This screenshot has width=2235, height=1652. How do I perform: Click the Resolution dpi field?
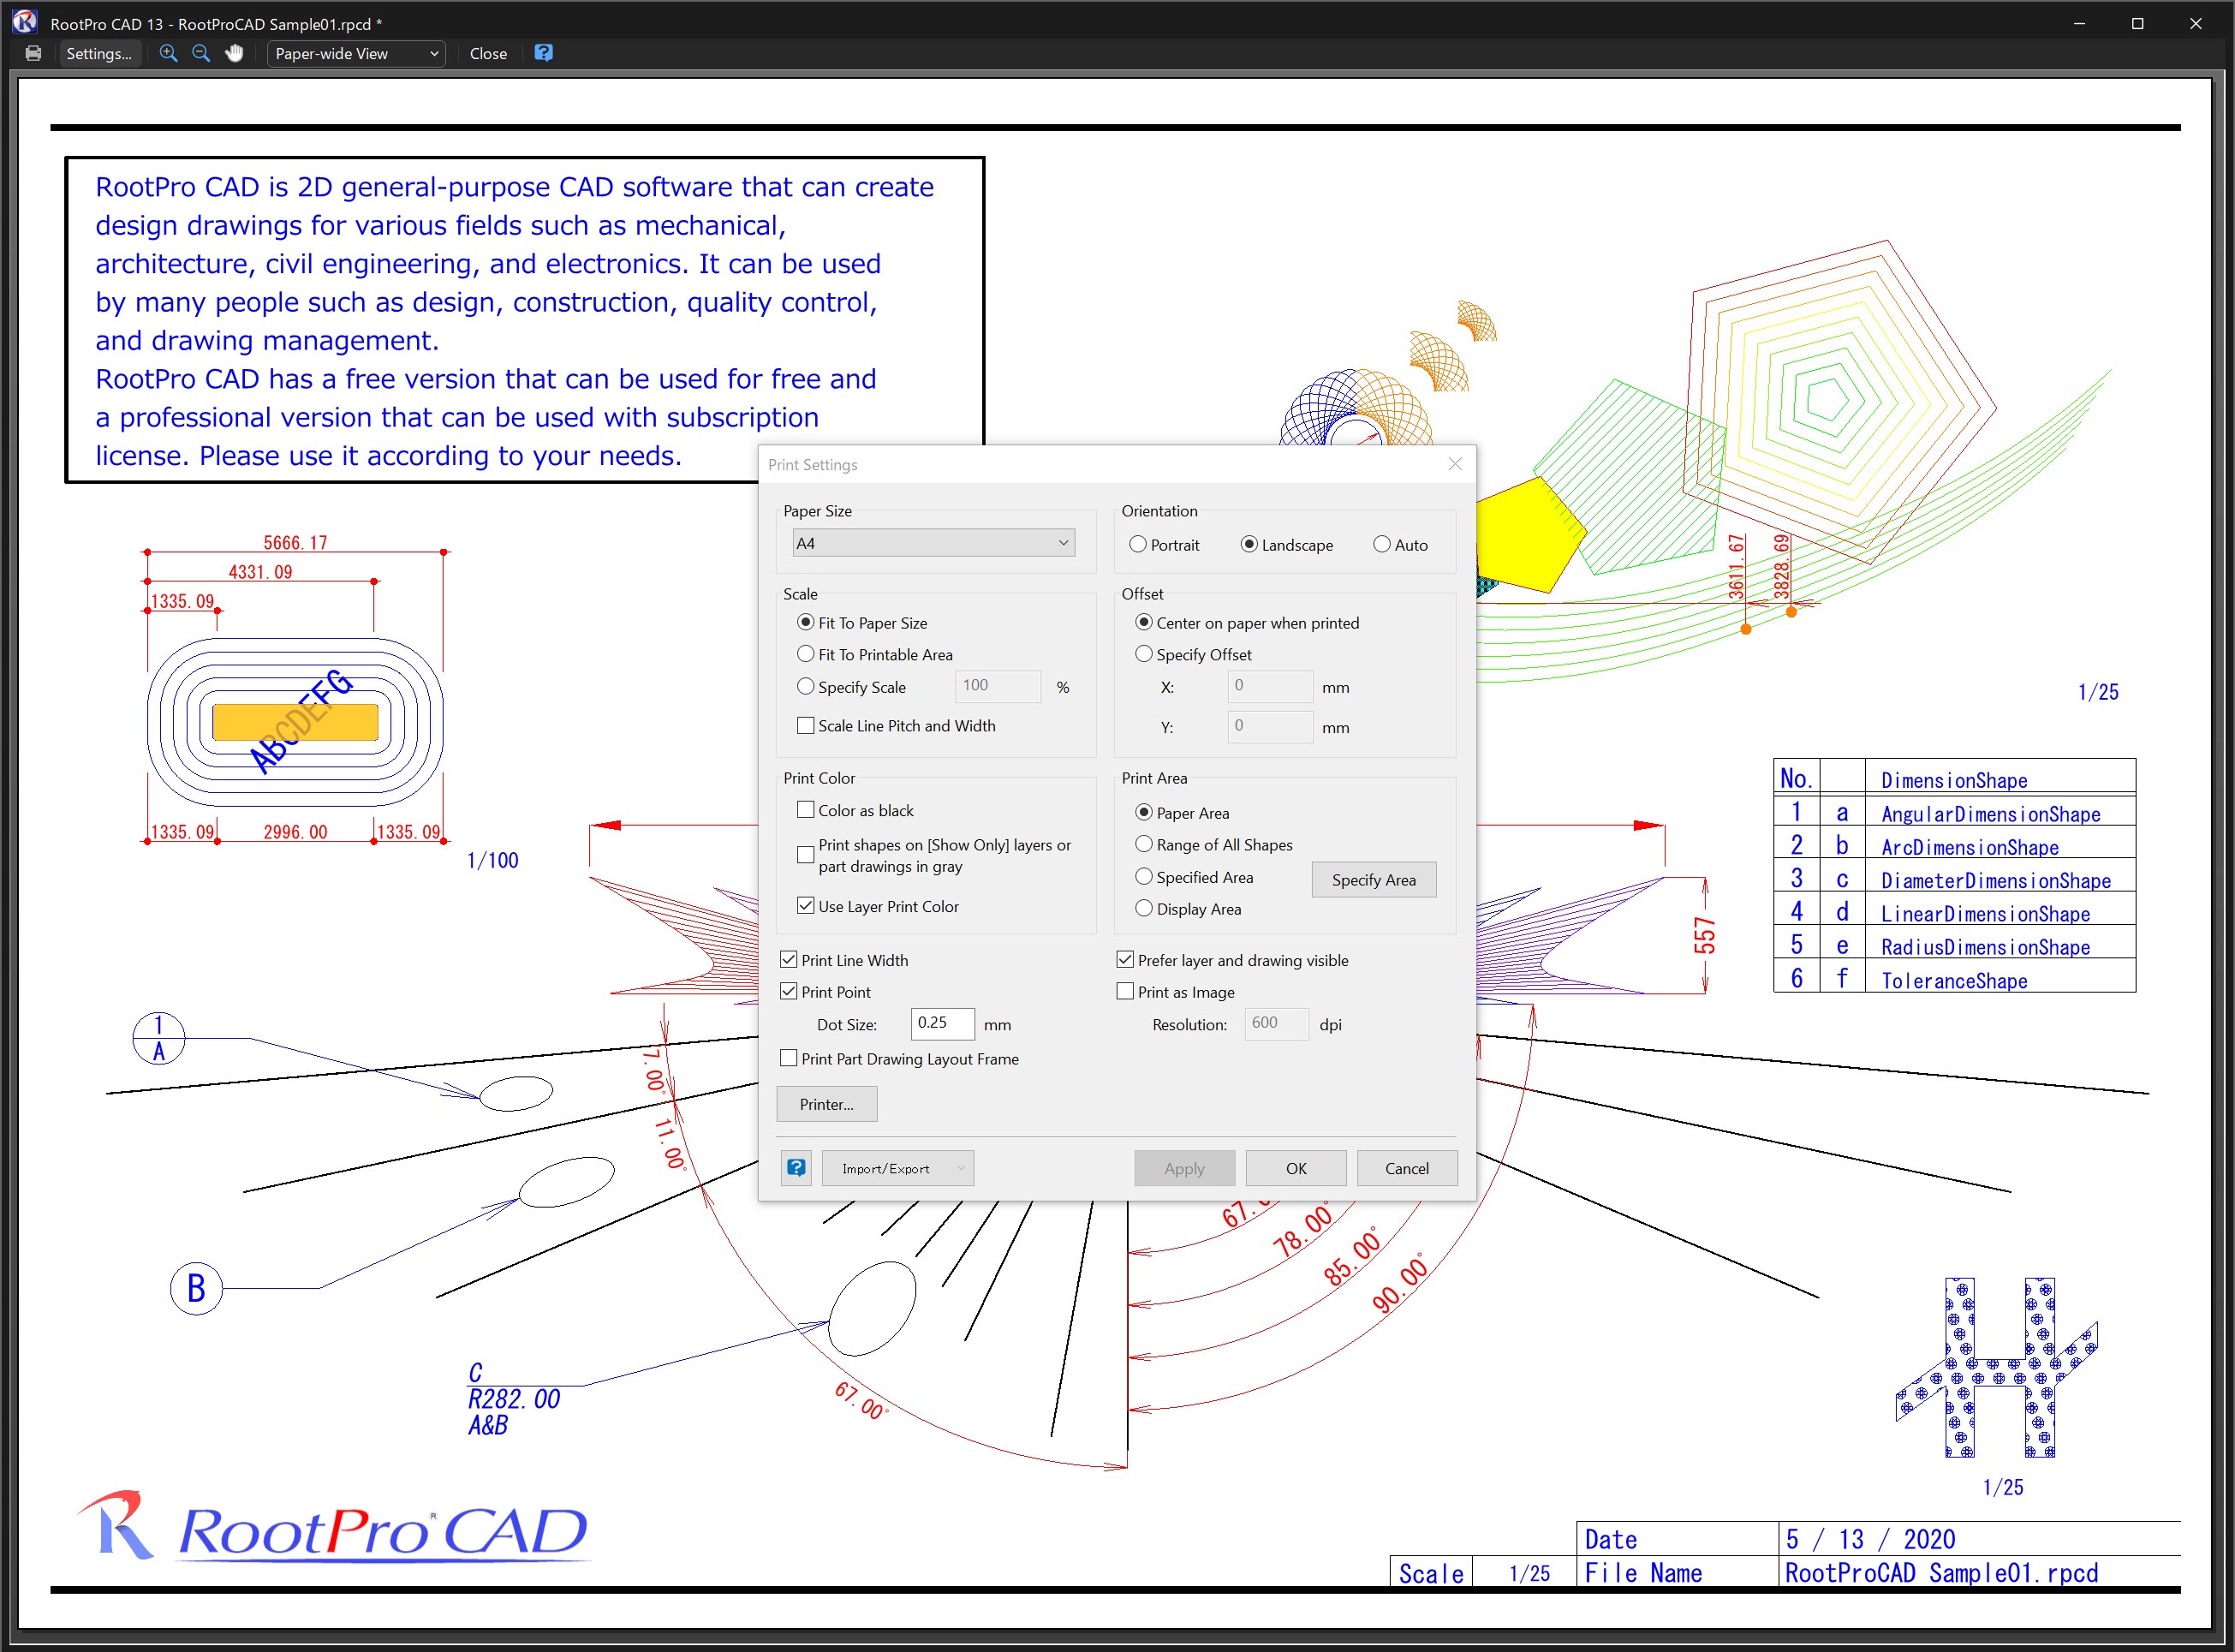(x=1276, y=1023)
